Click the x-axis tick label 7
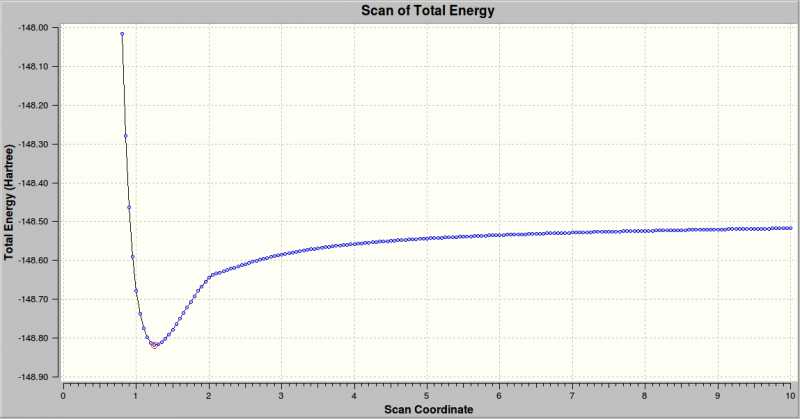This screenshot has width=800, height=419. [x=572, y=396]
